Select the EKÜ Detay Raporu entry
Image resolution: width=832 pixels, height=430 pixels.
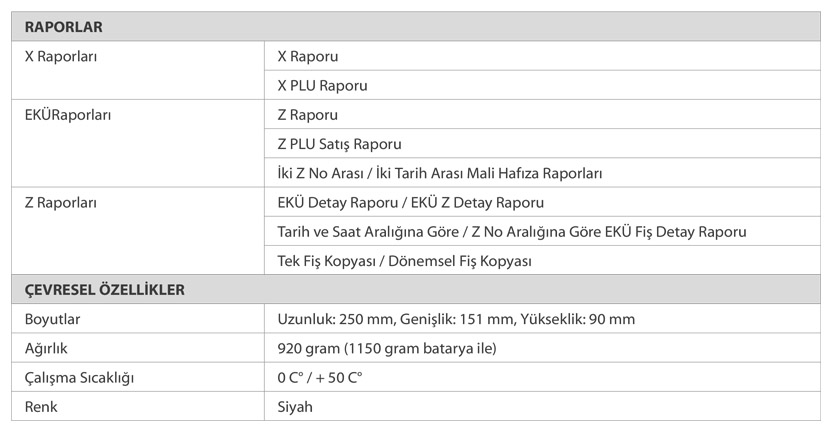[x=410, y=202]
